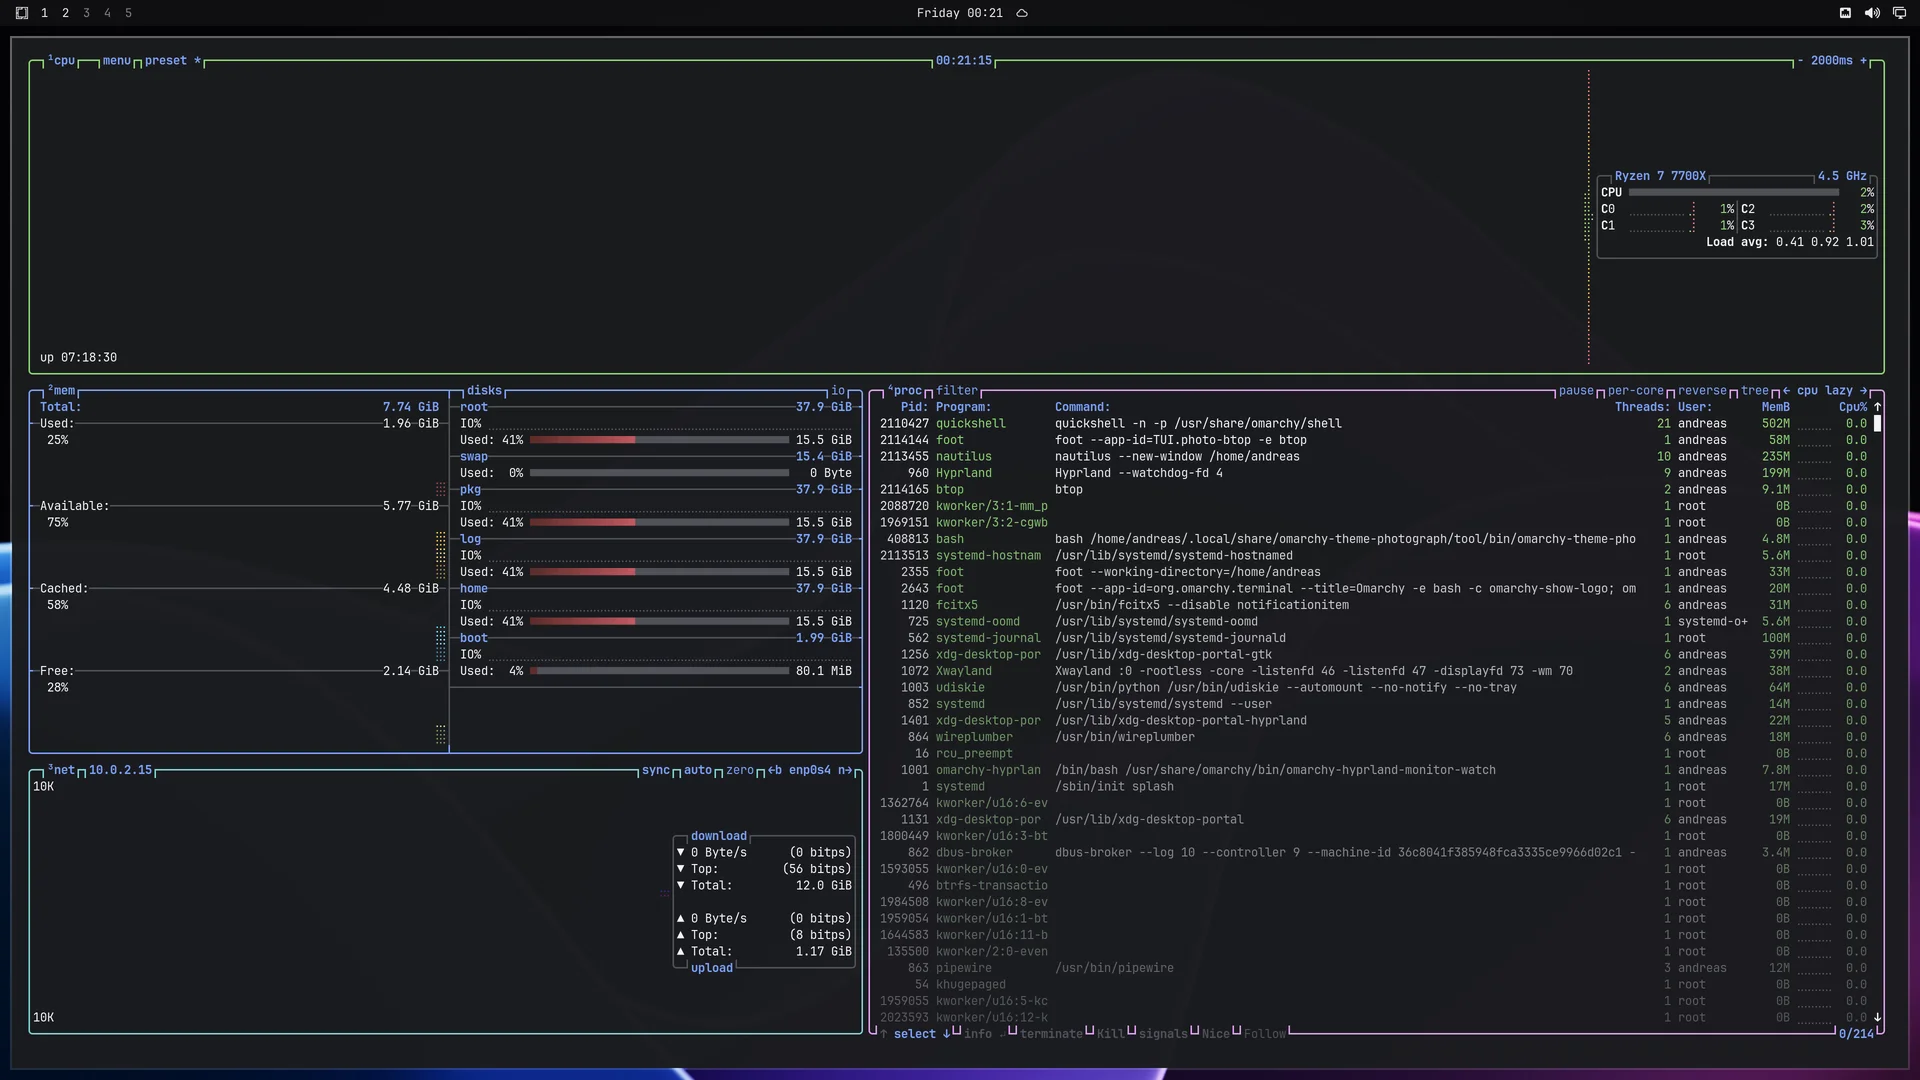Toggle net auto scaling
This screenshot has height=1080, width=1920.
tap(698, 770)
